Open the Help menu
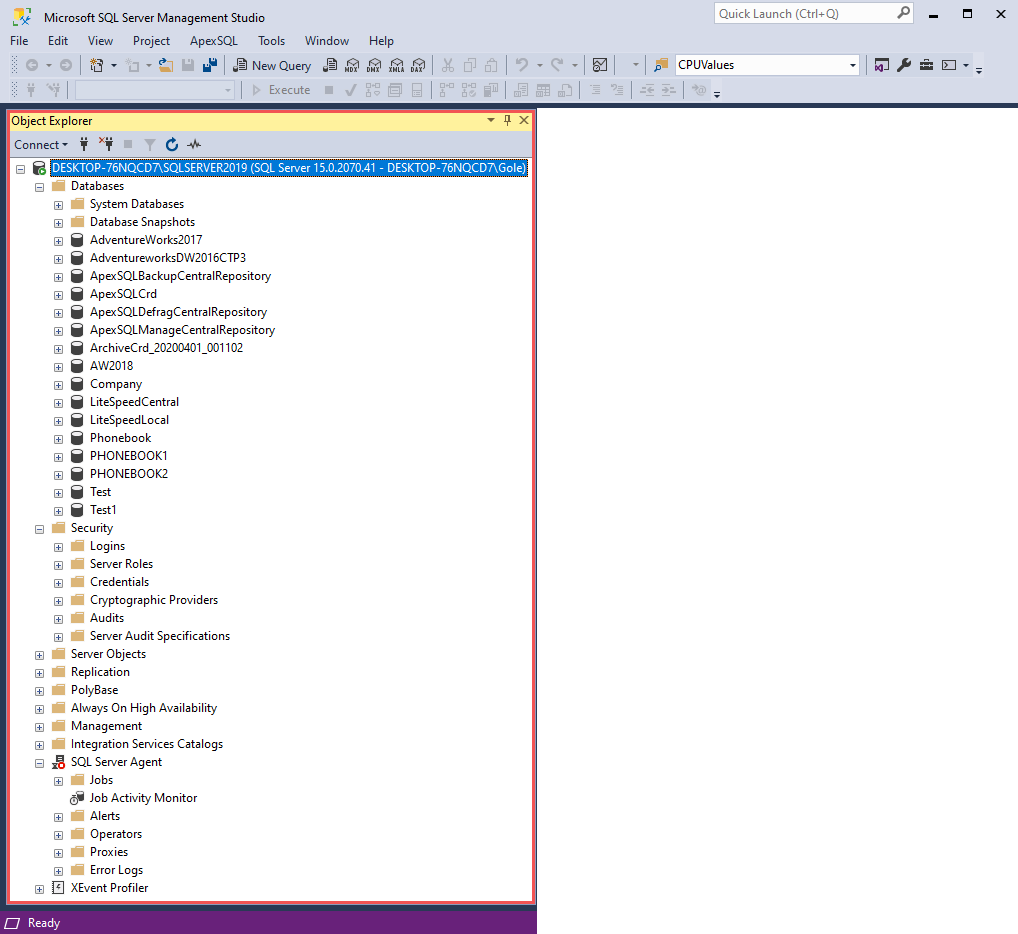The width and height of the screenshot is (1018, 934). point(381,41)
